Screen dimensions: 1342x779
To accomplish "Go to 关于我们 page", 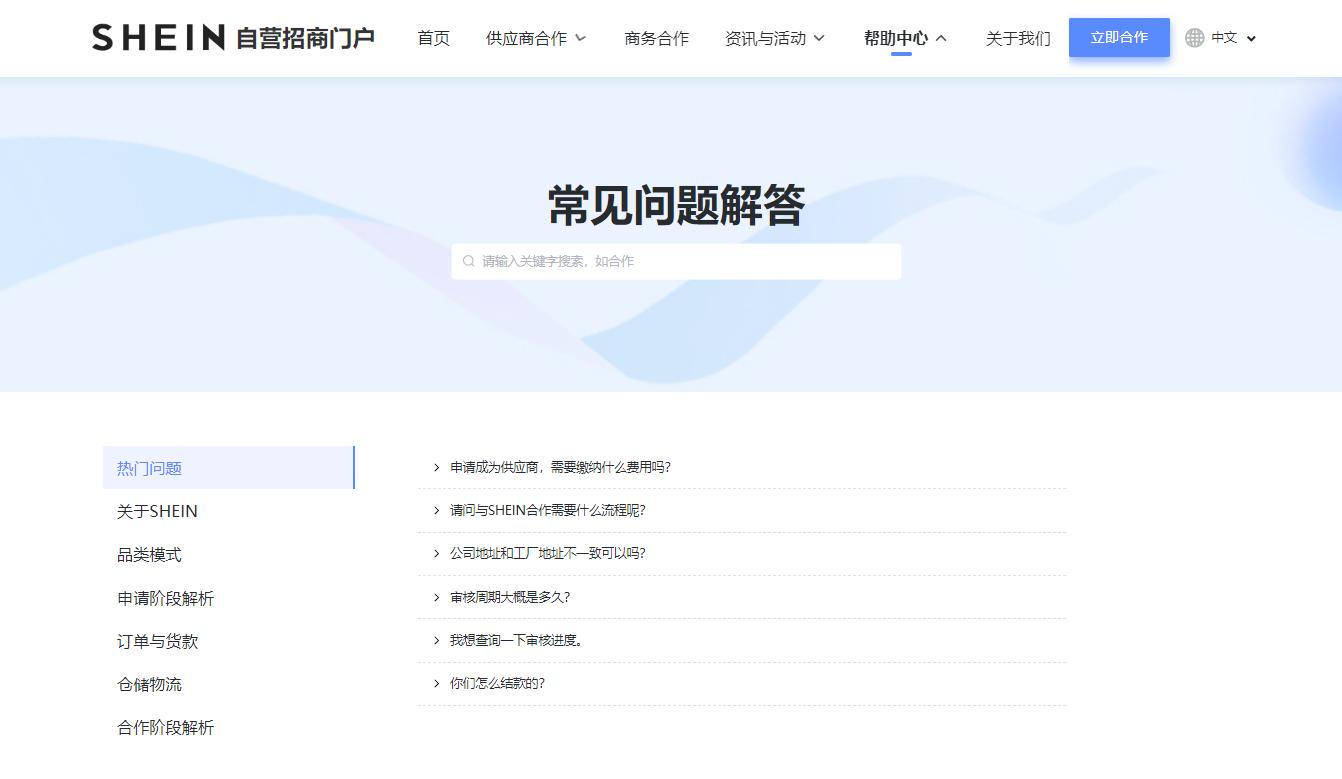I will point(1018,38).
